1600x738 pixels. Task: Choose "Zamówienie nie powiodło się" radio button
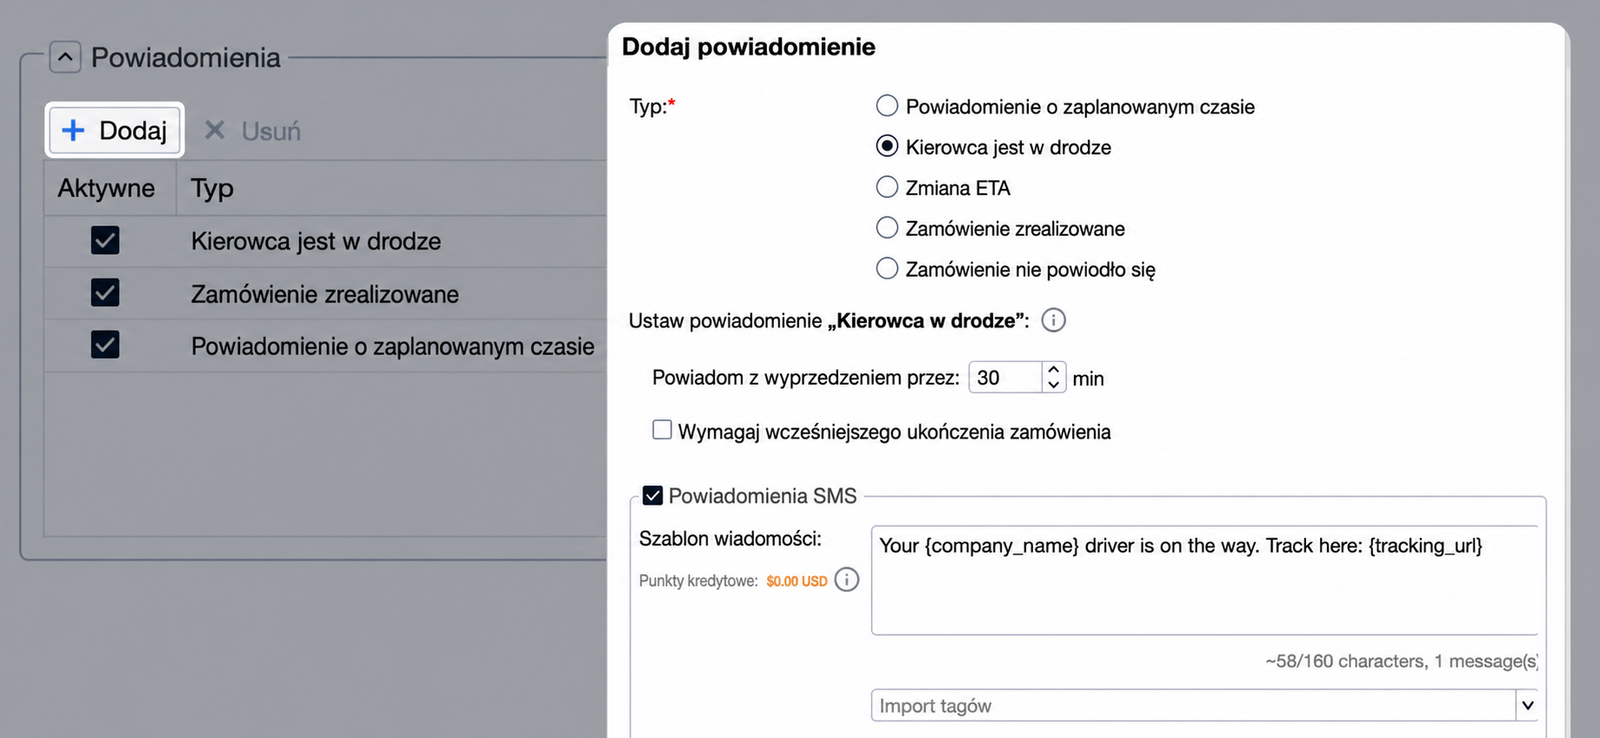tap(887, 268)
